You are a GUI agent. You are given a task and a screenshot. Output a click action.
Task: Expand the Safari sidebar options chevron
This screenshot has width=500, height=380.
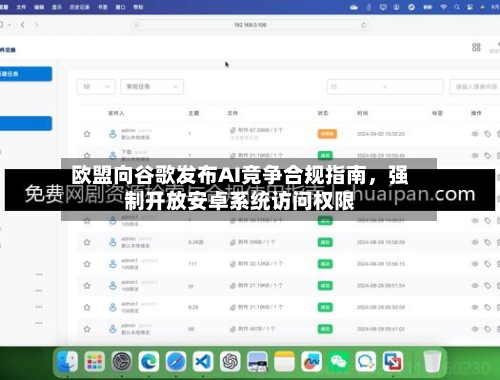pos(10,25)
